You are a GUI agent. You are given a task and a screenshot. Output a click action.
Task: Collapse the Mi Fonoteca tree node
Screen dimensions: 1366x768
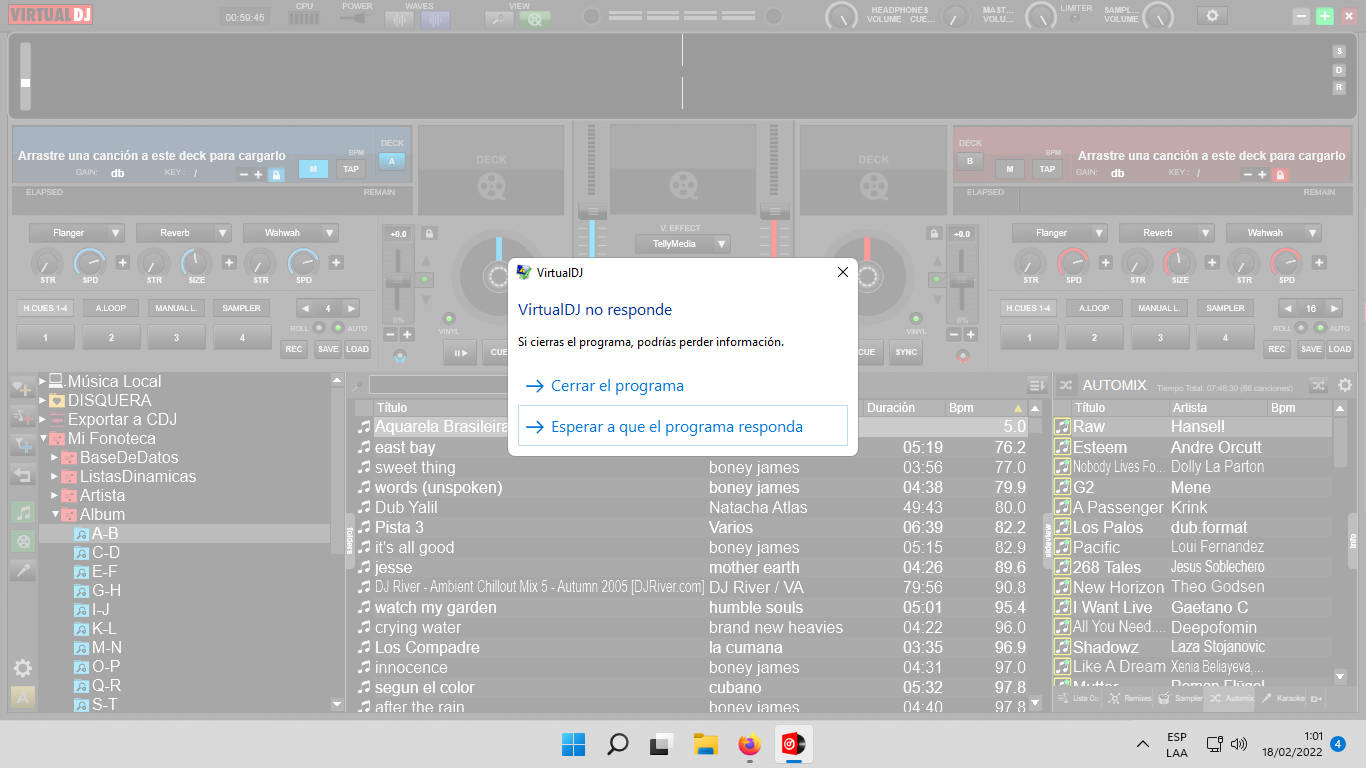42,438
